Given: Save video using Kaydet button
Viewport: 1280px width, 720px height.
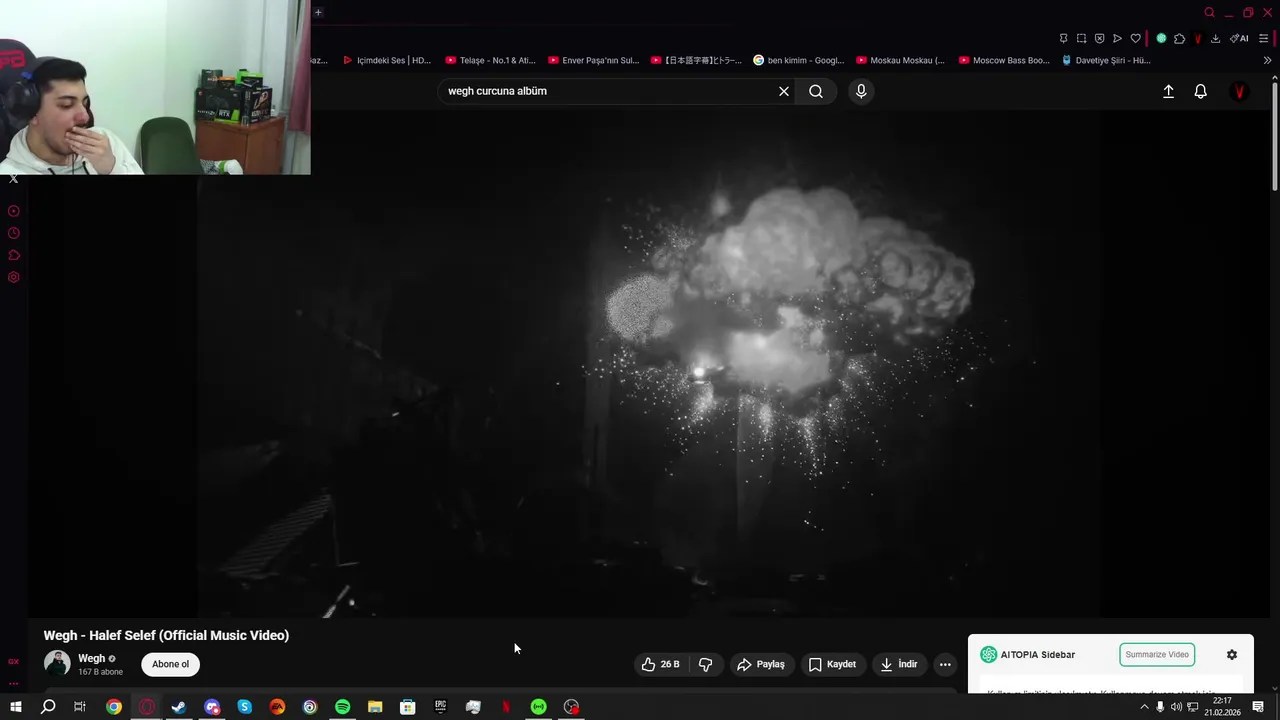Looking at the screenshot, I should click(832, 664).
